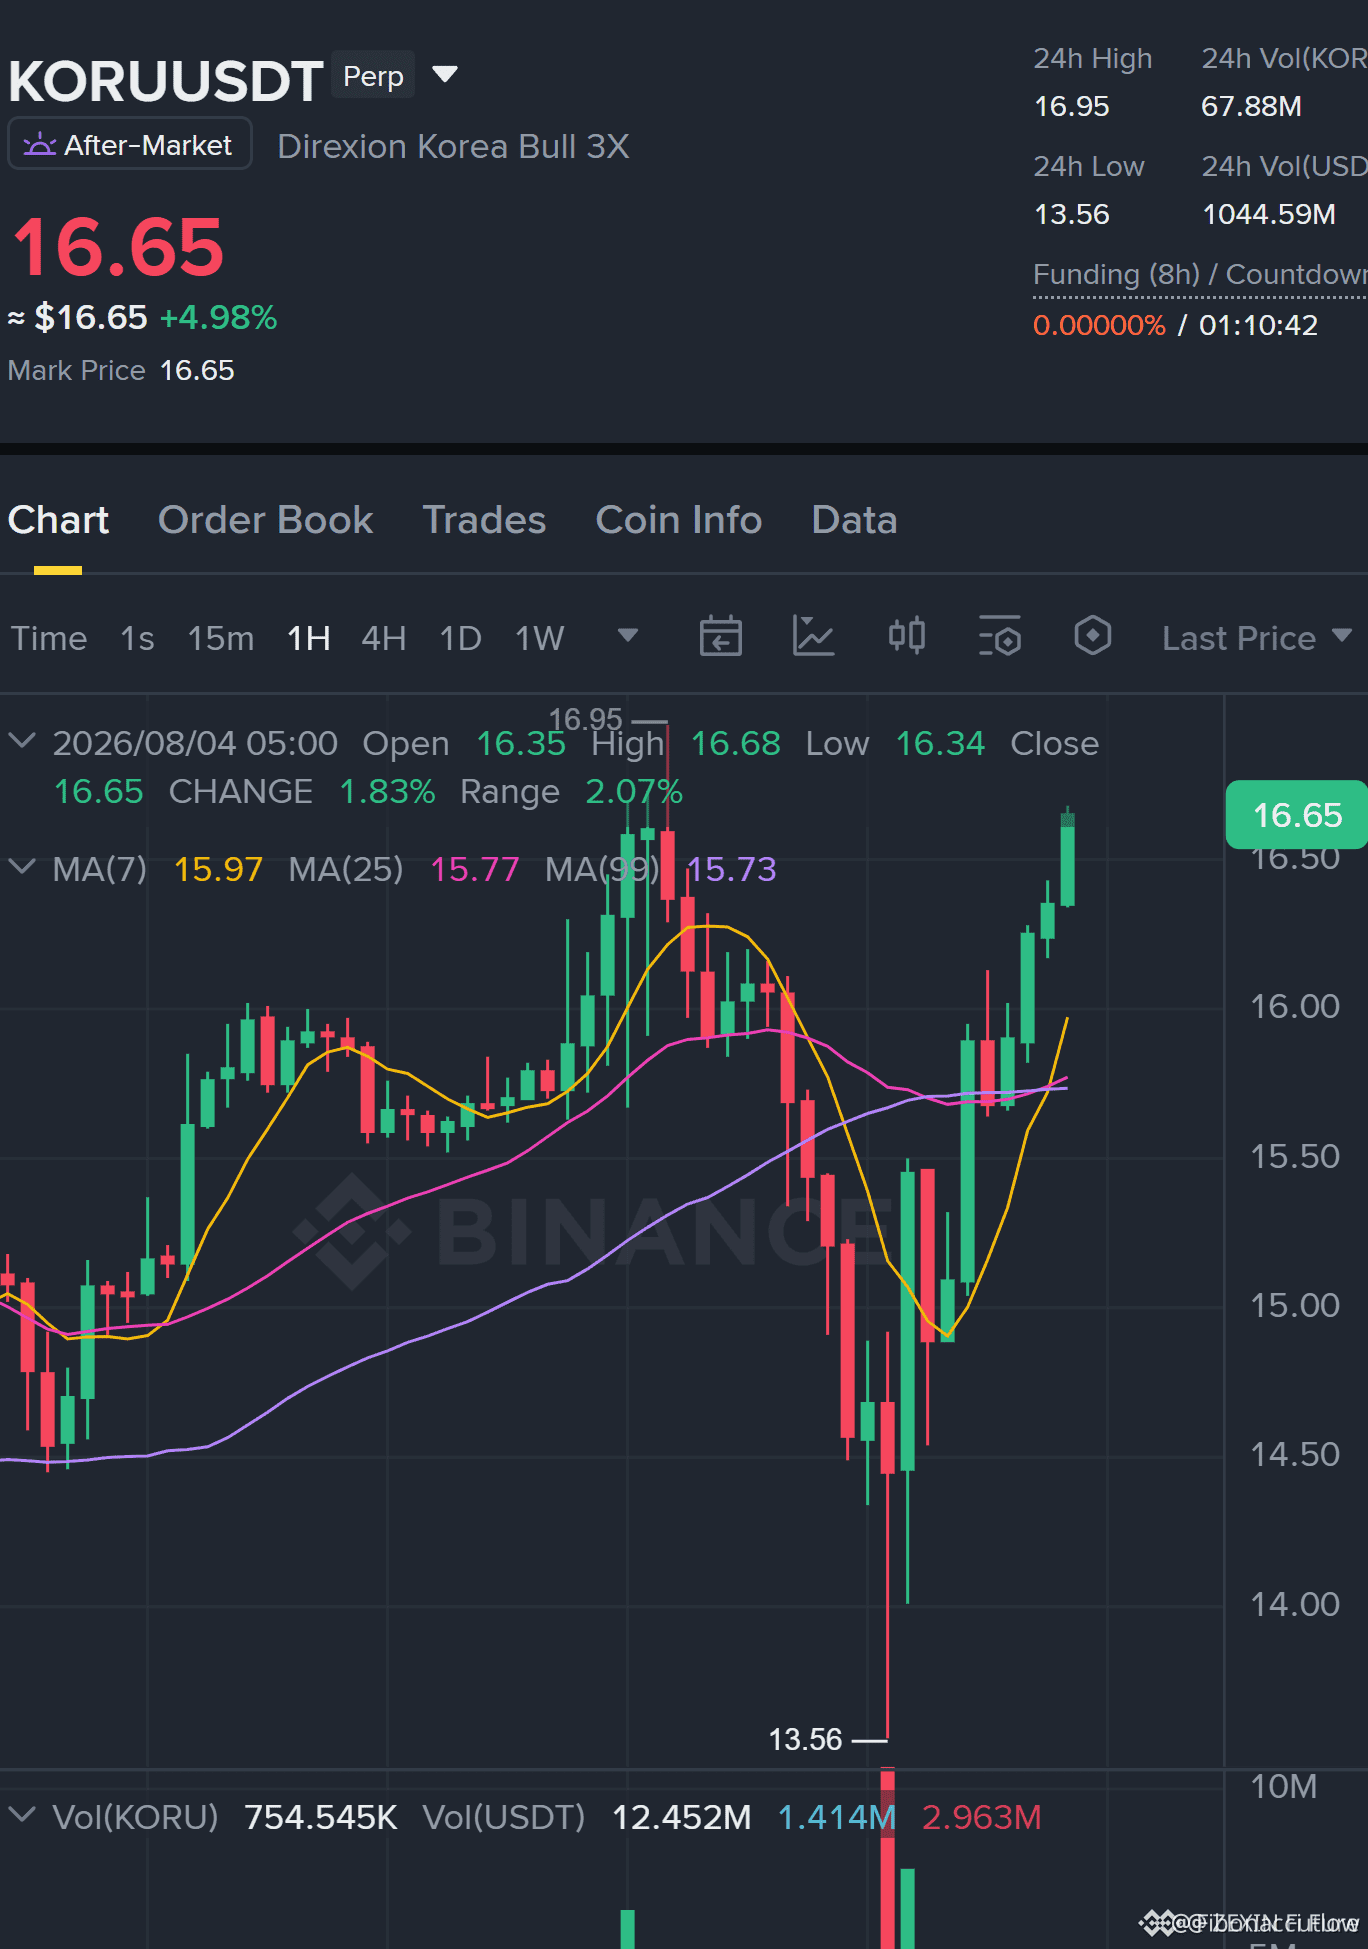
Task: Click the 16.95 high marker on chart
Action: pos(585,719)
